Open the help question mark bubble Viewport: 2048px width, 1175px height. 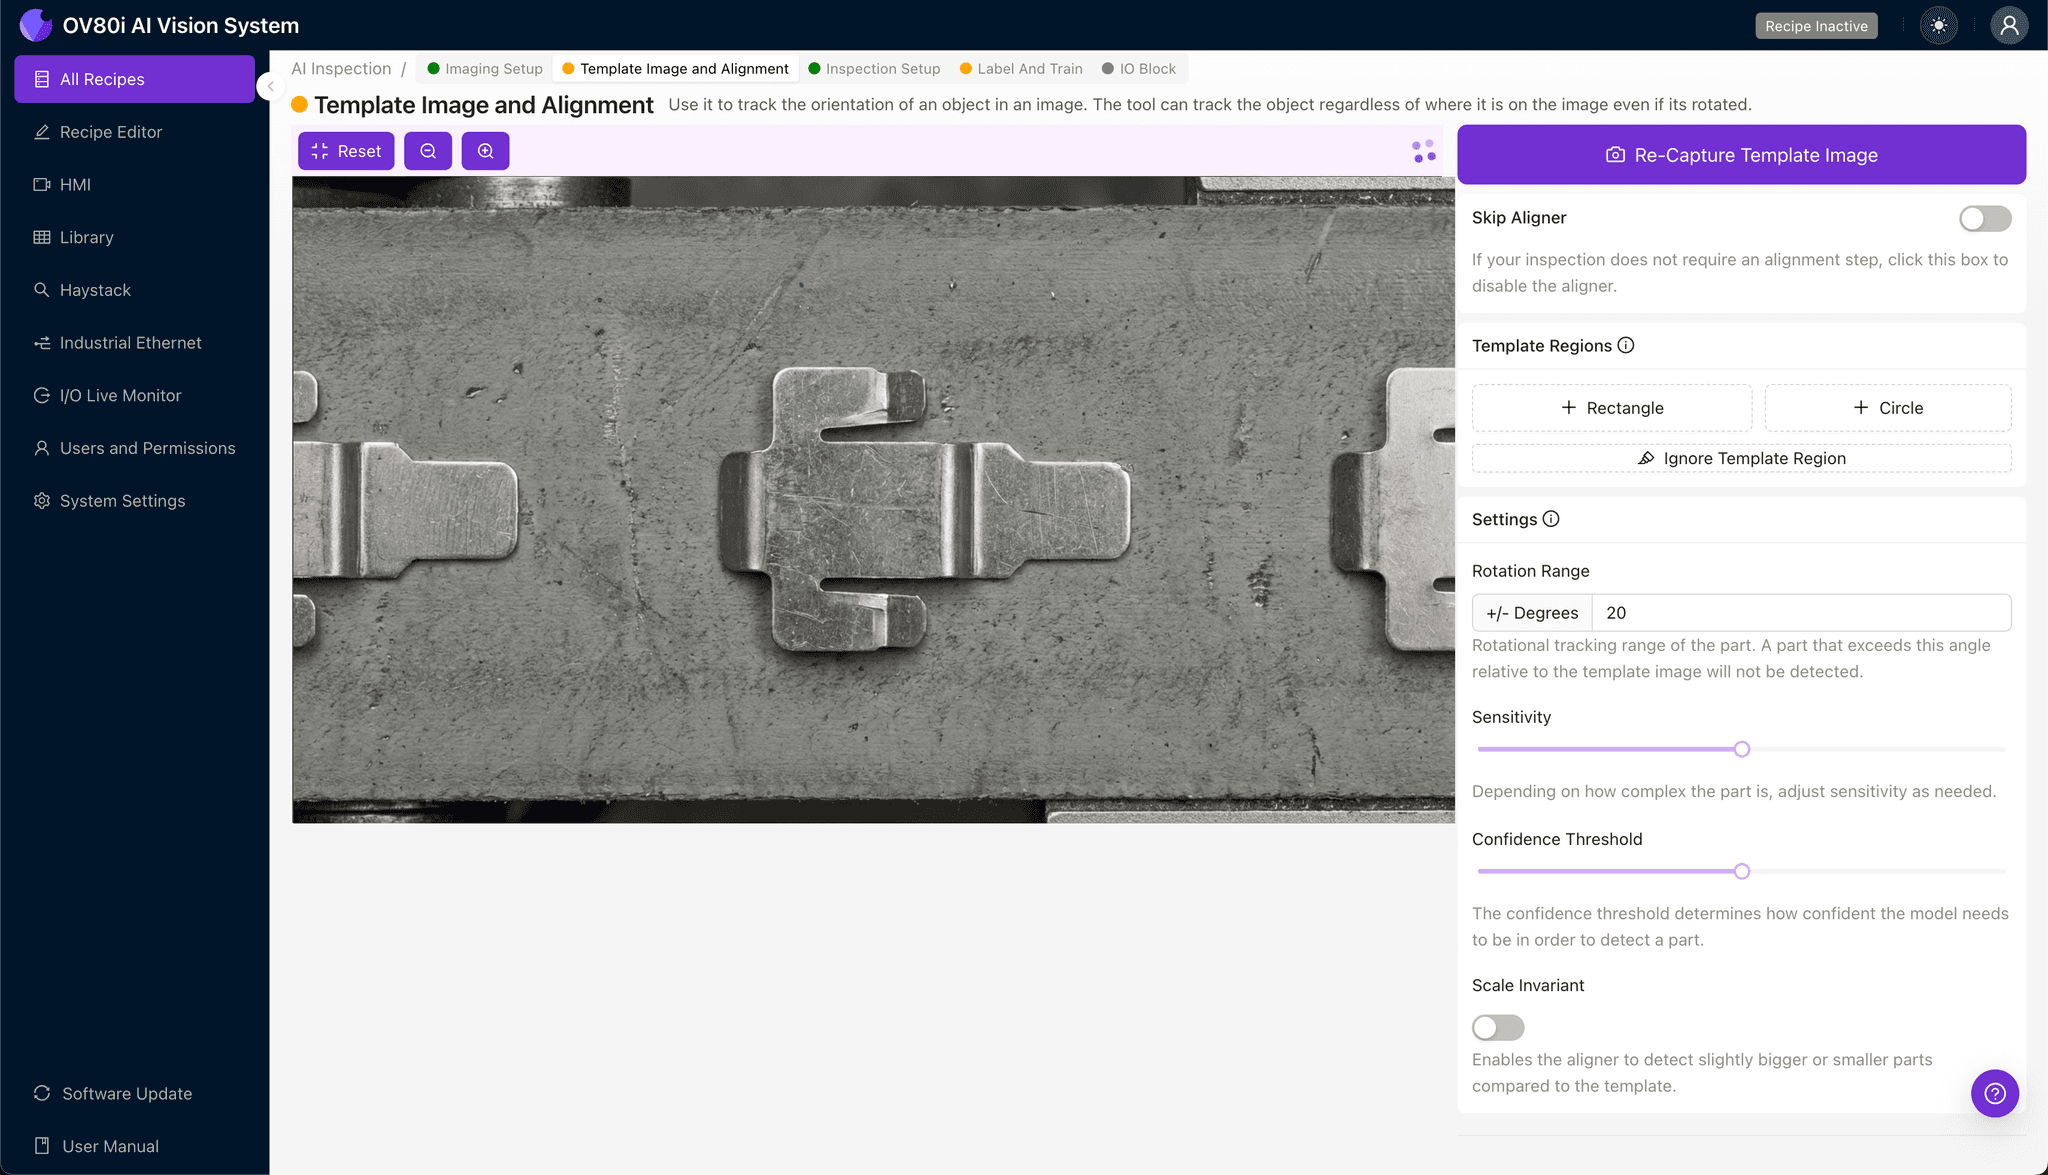click(x=1994, y=1093)
